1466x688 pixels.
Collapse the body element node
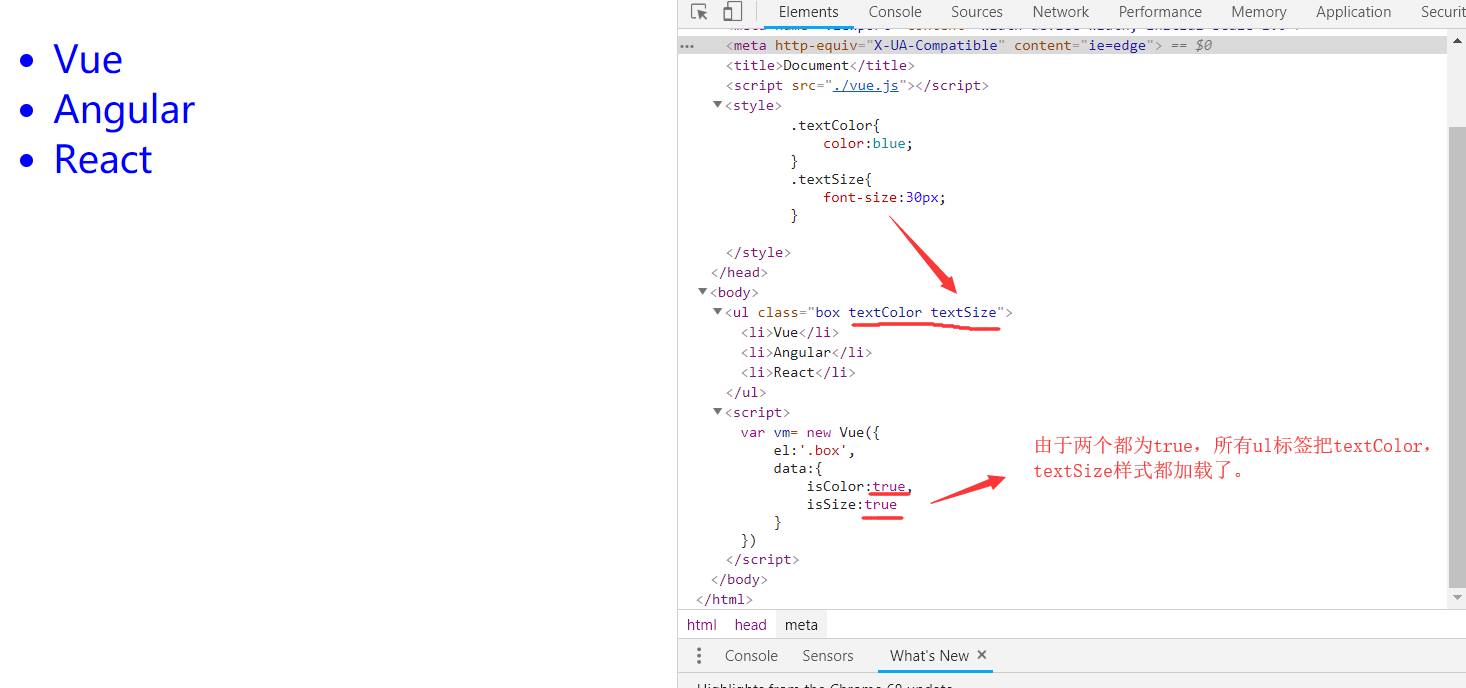tap(703, 292)
